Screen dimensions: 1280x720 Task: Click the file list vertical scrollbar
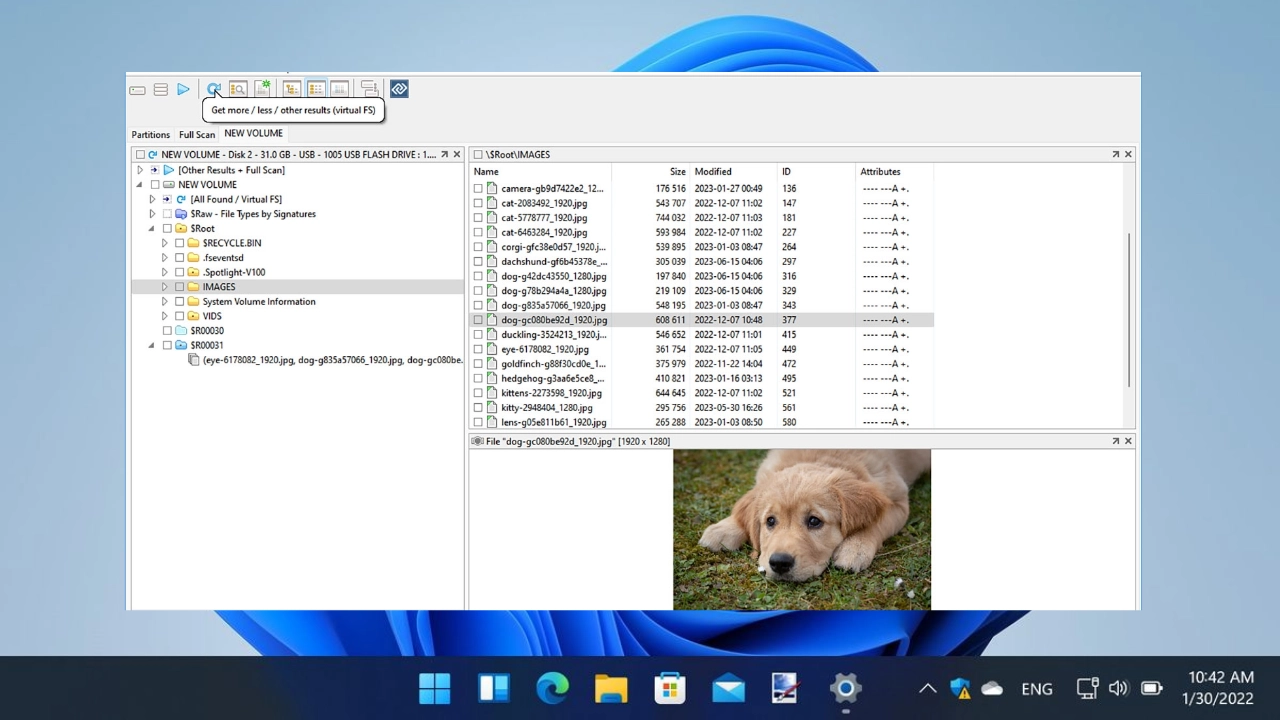point(1130,310)
